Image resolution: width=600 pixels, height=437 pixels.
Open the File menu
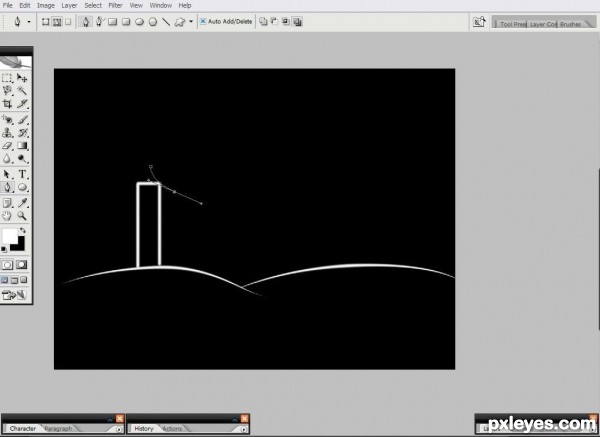(x=7, y=5)
